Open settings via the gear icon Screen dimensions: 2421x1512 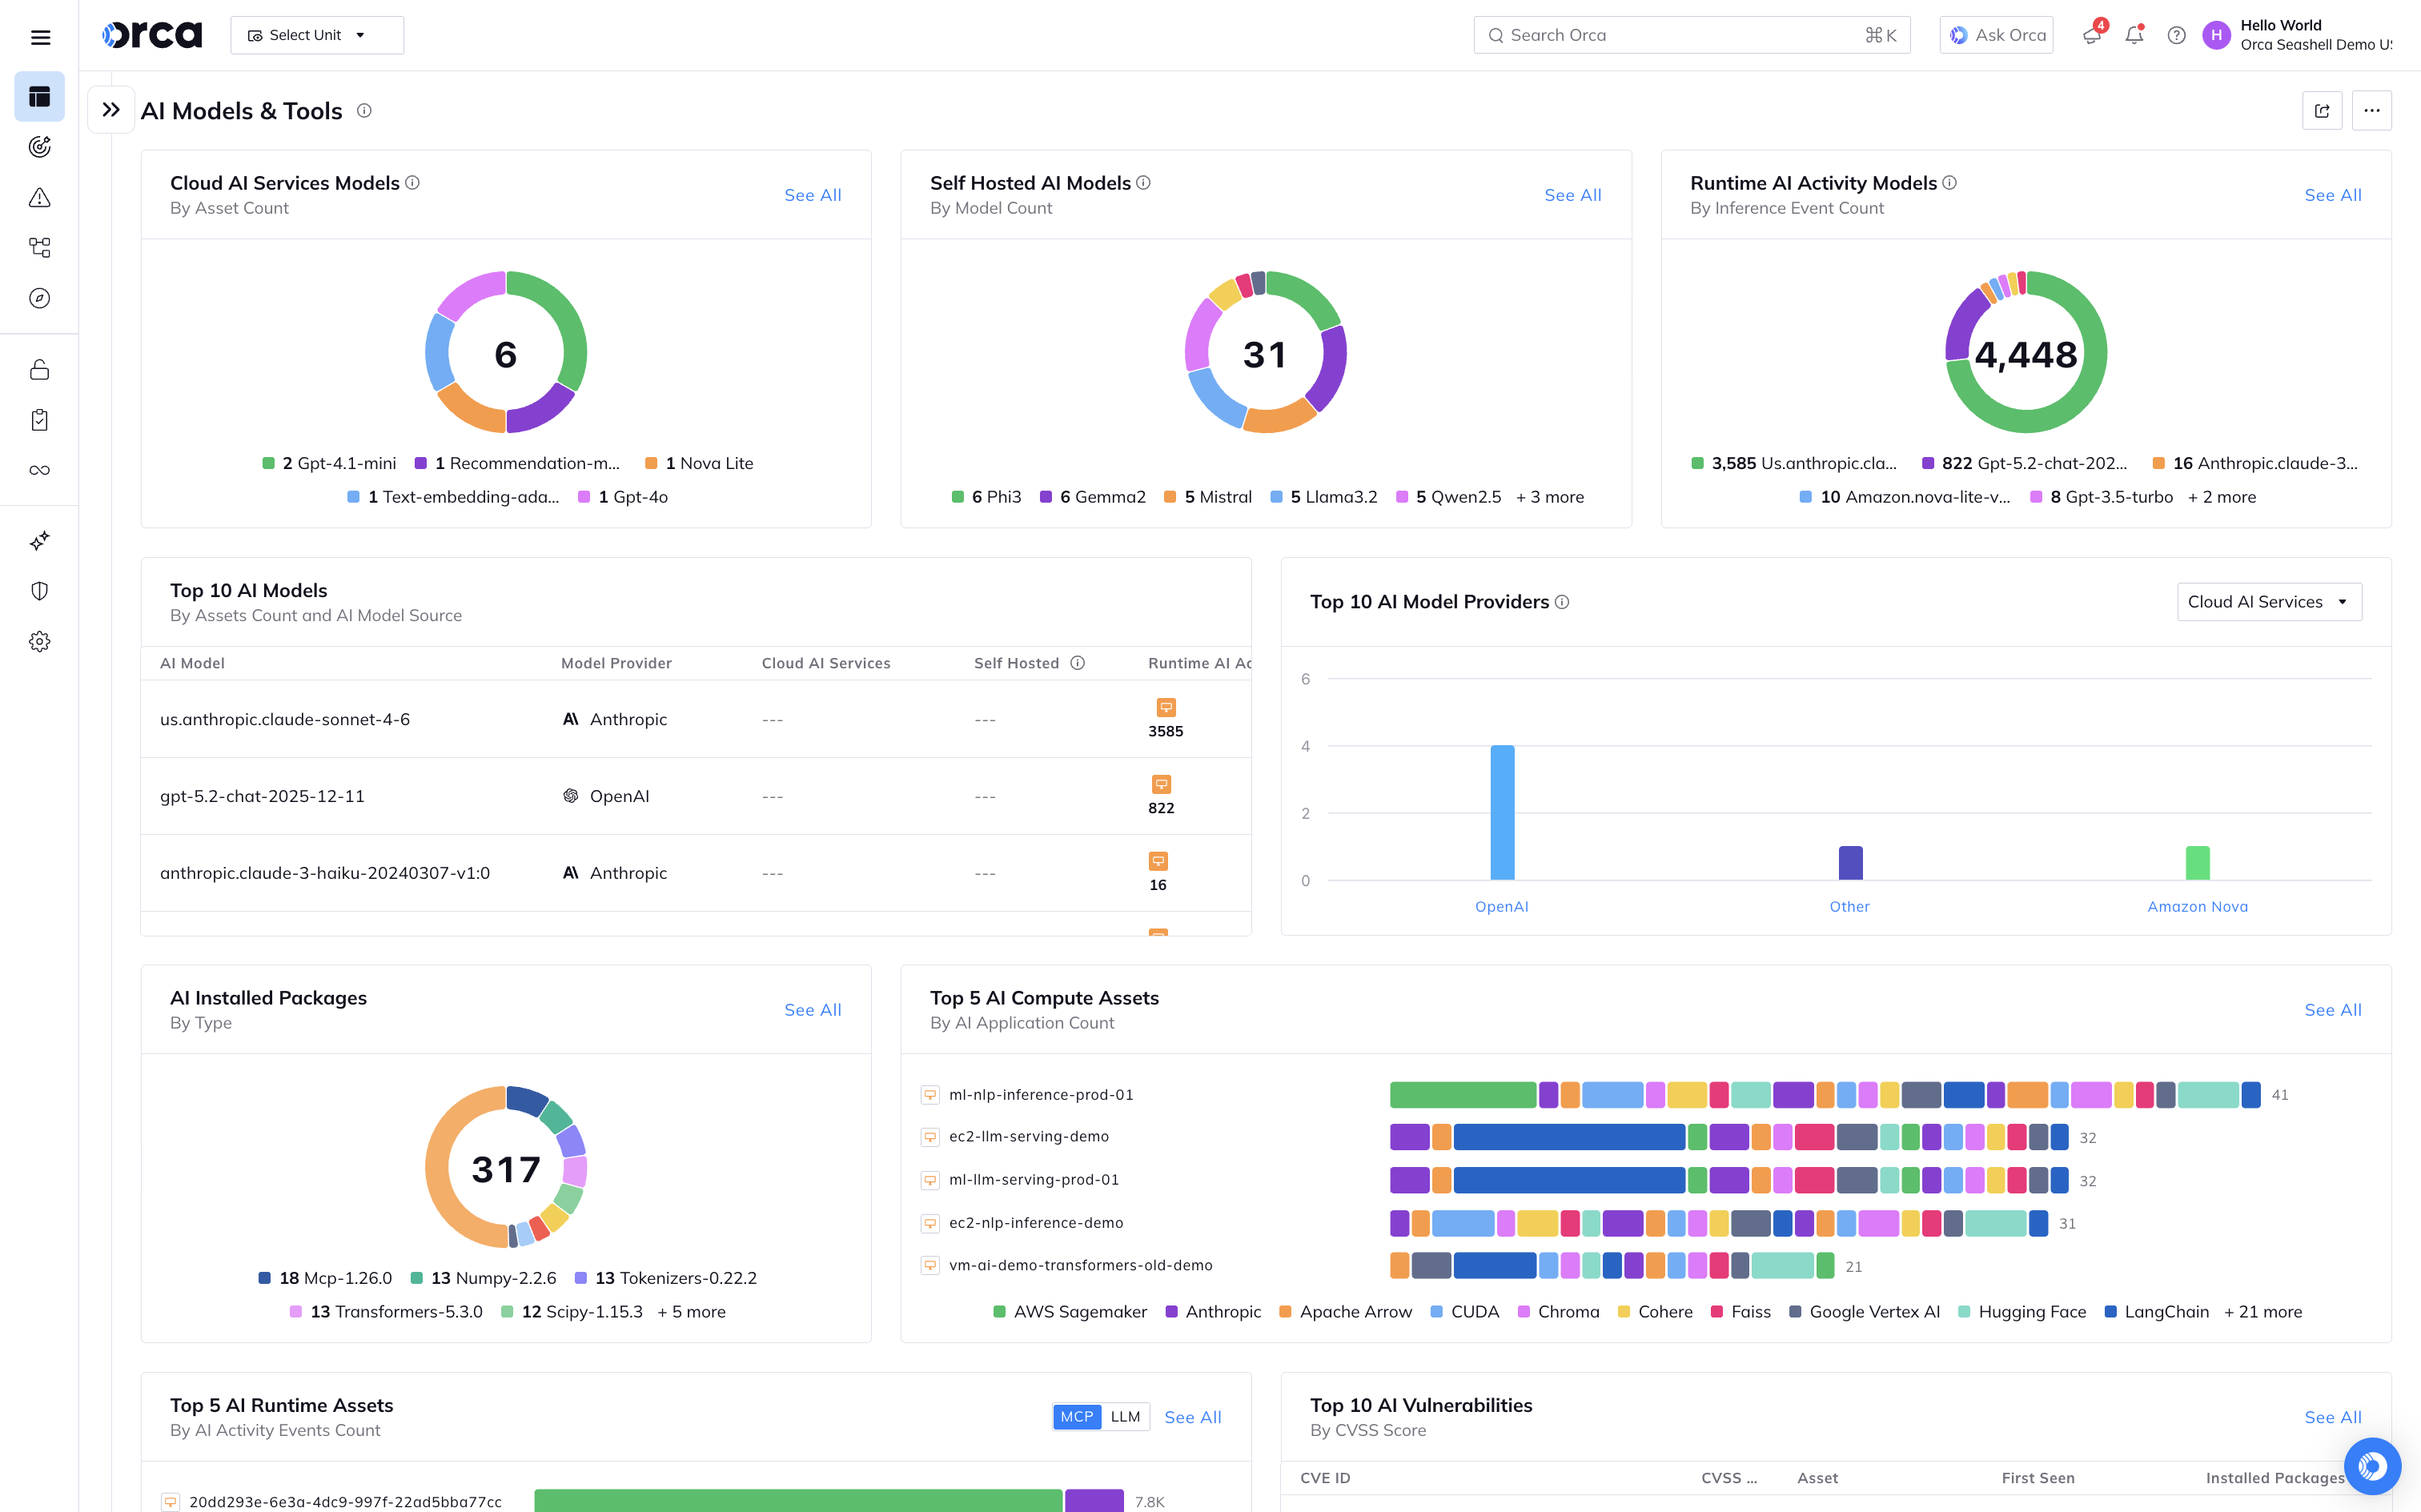tap(40, 641)
